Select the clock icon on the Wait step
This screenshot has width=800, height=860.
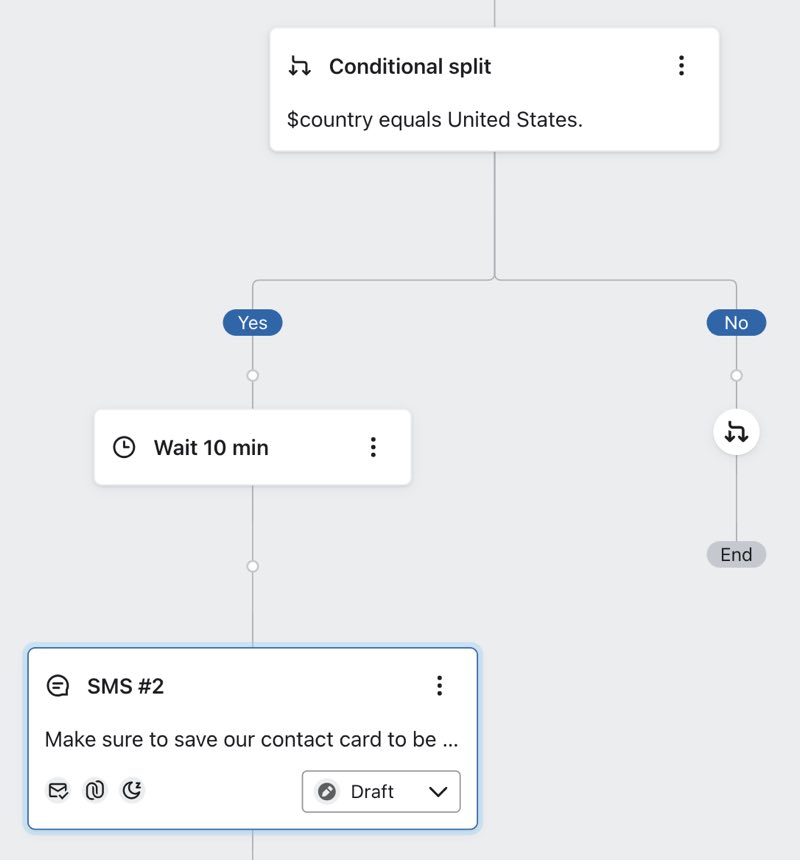click(x=124, y=447)
